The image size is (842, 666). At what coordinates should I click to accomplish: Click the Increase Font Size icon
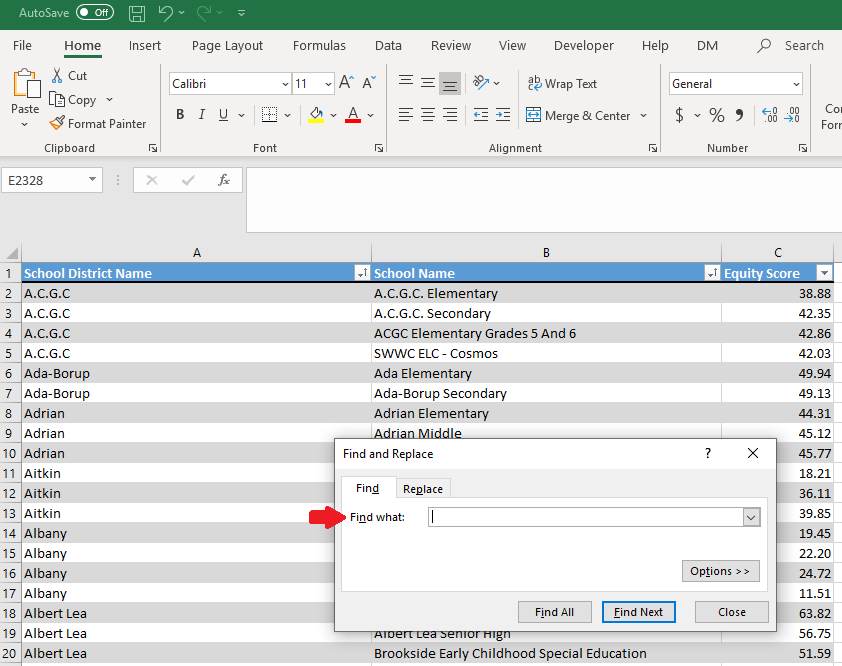pyautogui.click(x=346, y=84)
